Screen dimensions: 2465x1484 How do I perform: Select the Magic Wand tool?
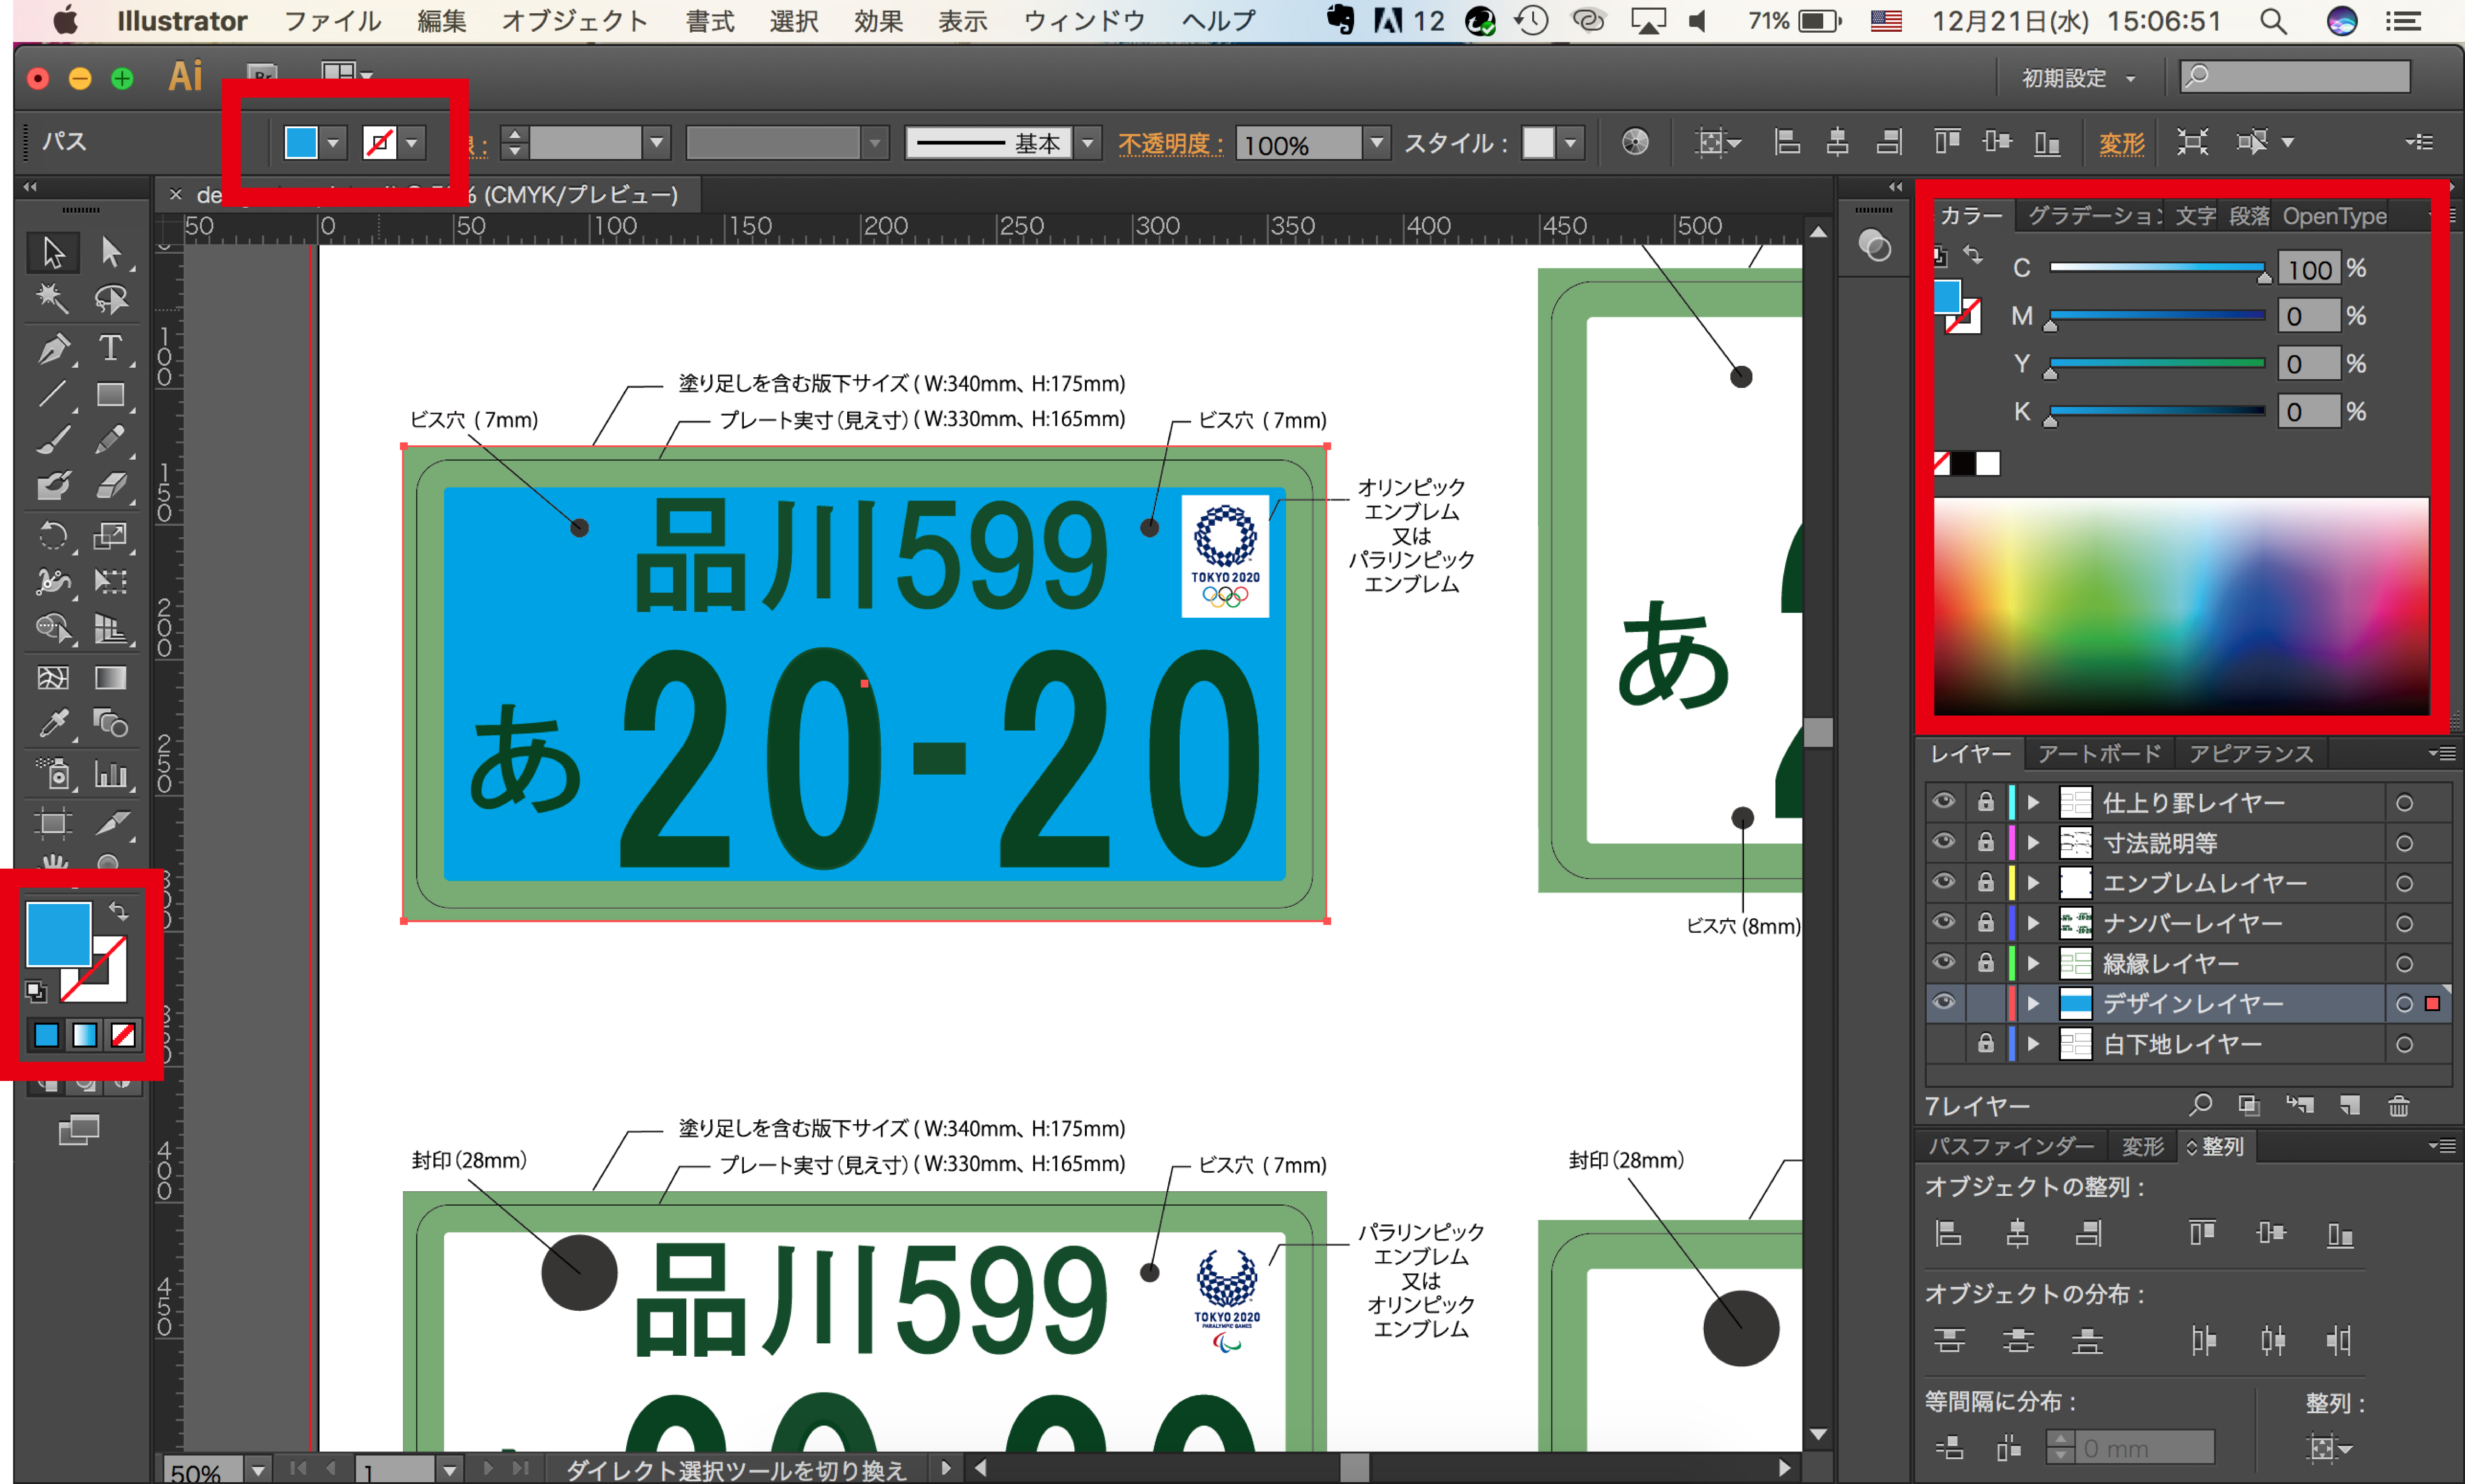[52, 298]
